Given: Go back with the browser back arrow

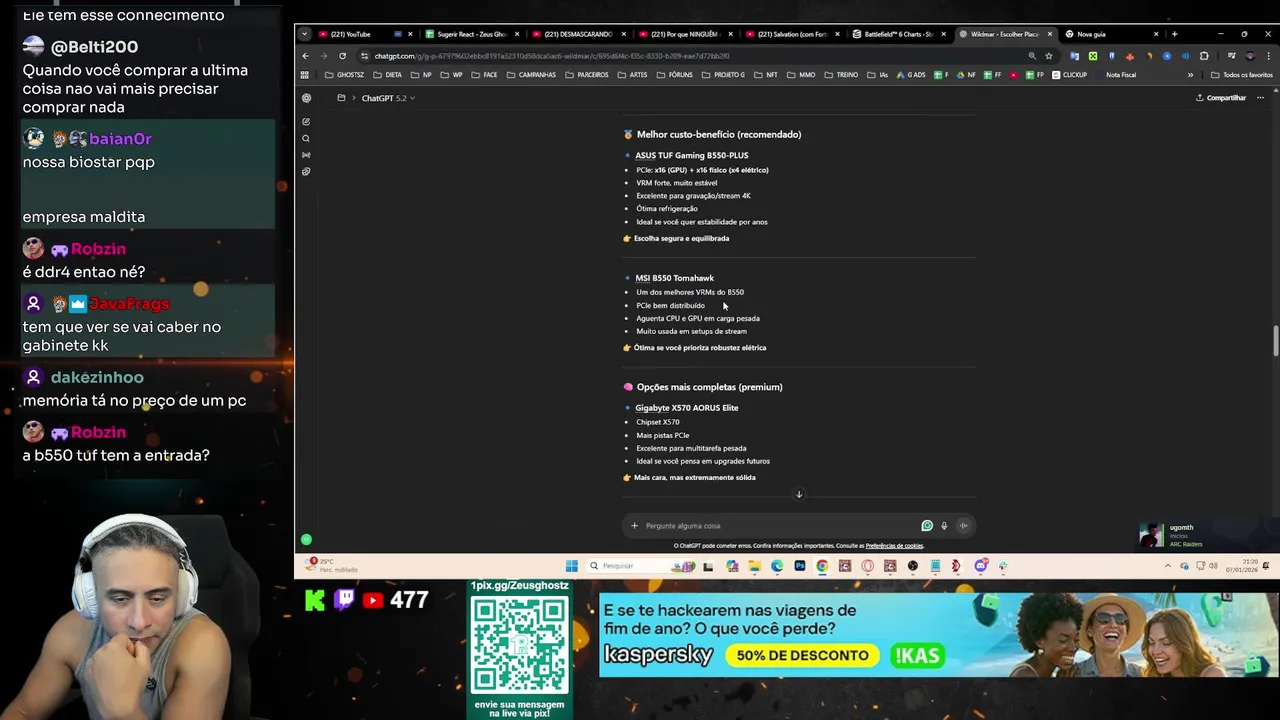Looking at the screenshot, I should pyautogui.click(x=306, y=56).
